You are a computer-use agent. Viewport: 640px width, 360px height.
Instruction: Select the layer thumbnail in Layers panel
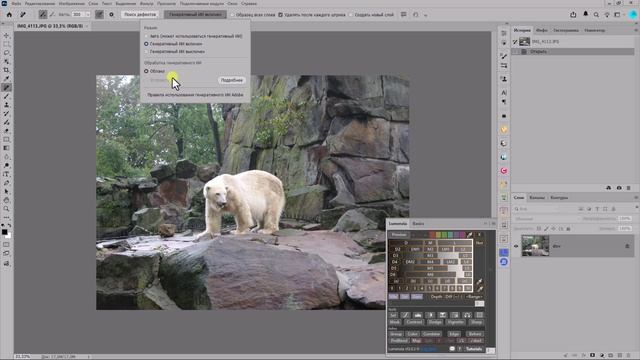tap(535, 246)
